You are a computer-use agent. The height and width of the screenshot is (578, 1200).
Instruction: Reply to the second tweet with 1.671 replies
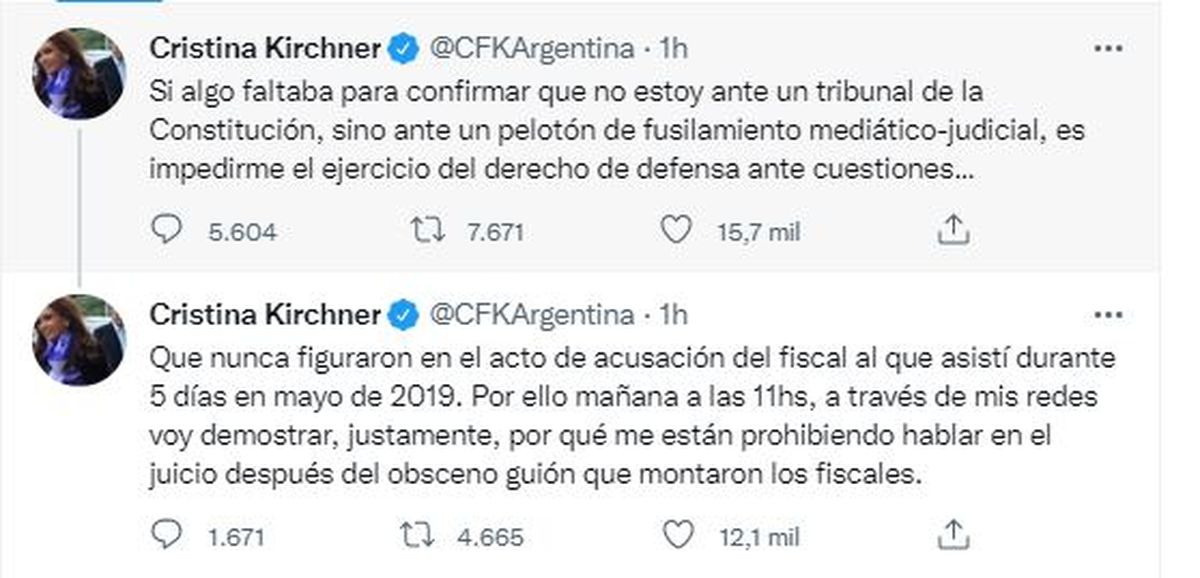(x=164, y=535)
